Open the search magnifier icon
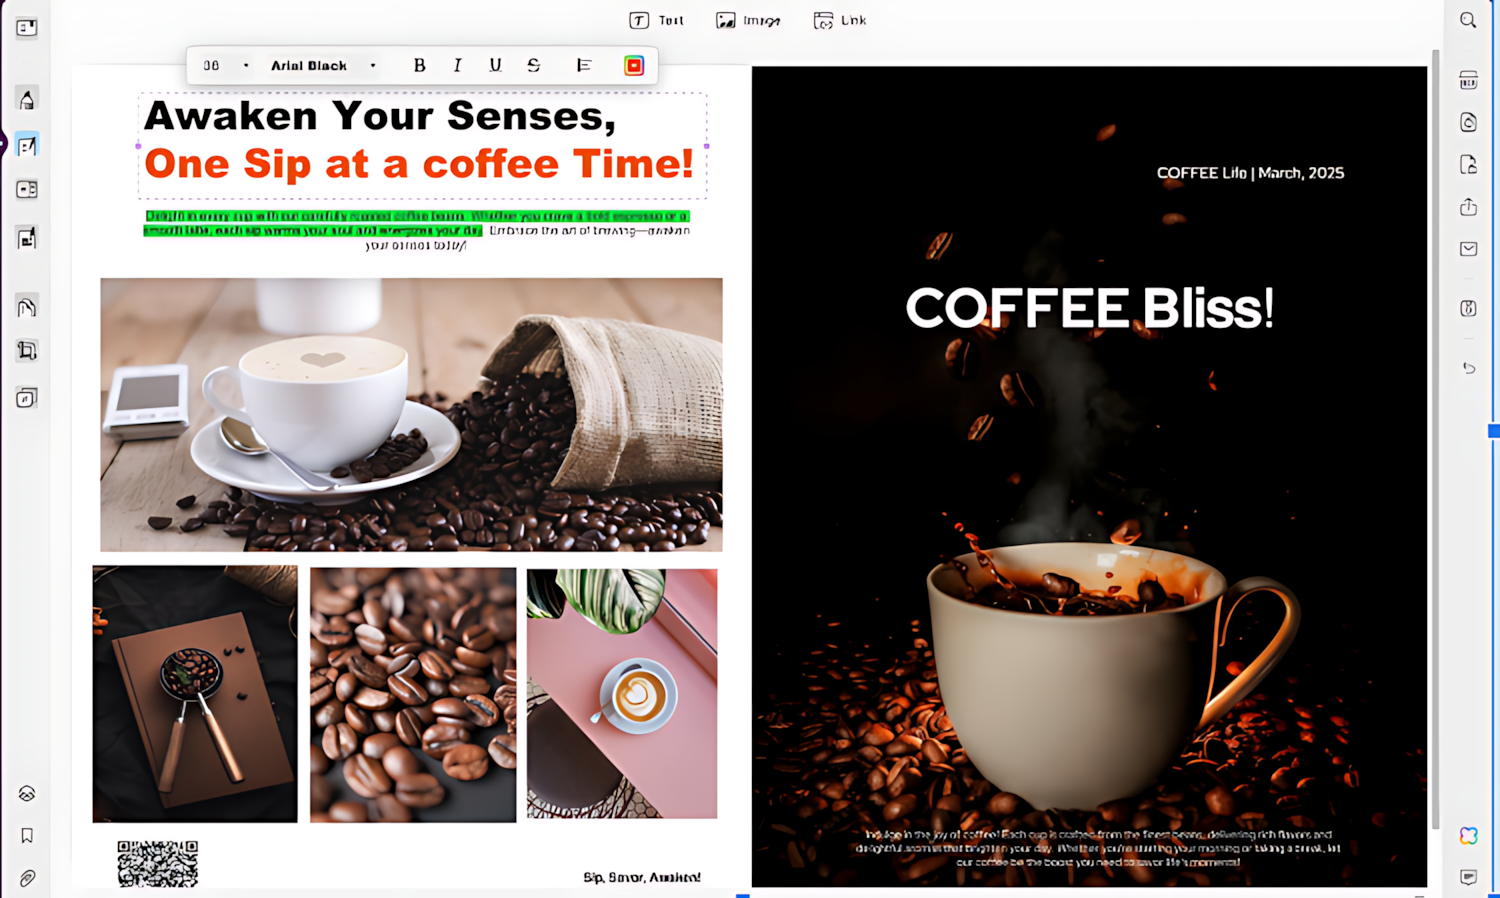This screenshot has width=1500, height=898. (1468, 20)
